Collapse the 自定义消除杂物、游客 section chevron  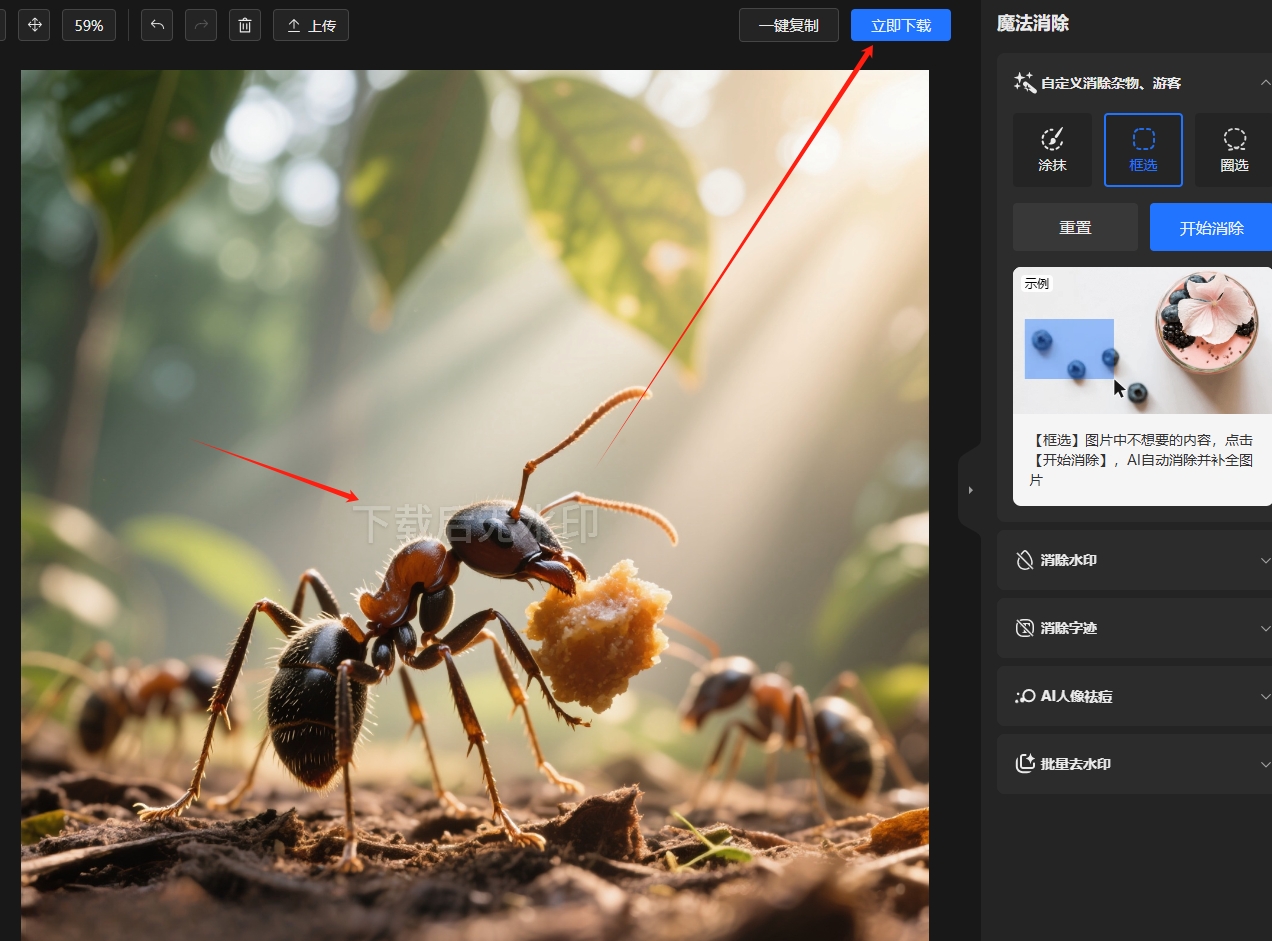click(x=1265, y=83)
